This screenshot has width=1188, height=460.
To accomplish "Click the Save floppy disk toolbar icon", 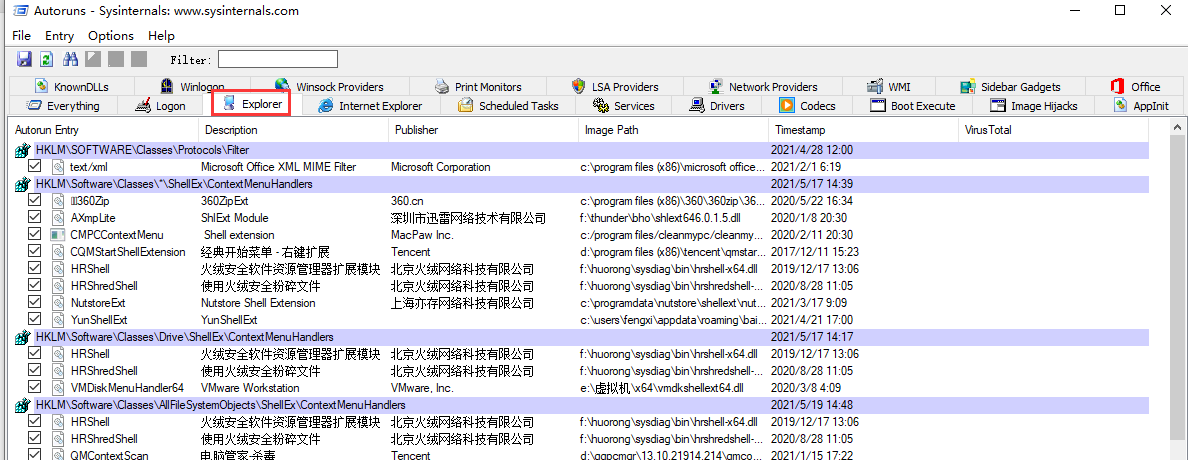I will [x=24, y=59].
